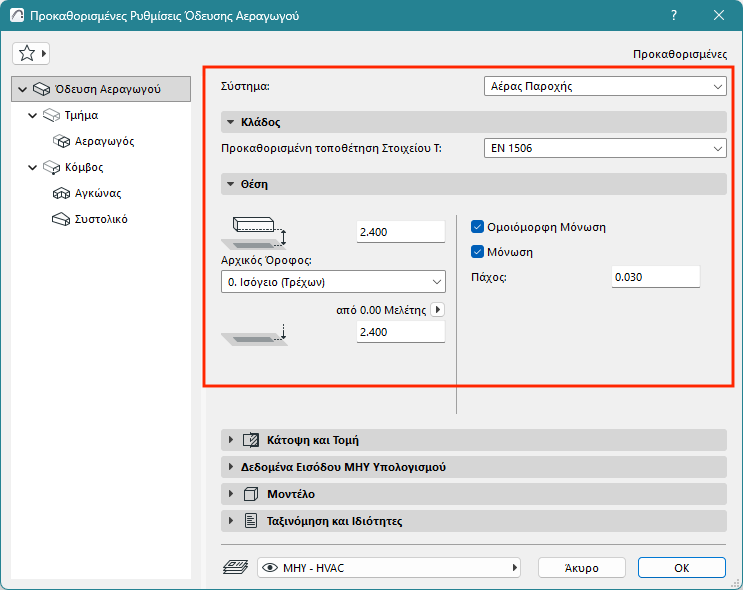Click the Μοντέλο panel cube icon
This screenshot has height=590, width=743.
(x=251, y=494)
